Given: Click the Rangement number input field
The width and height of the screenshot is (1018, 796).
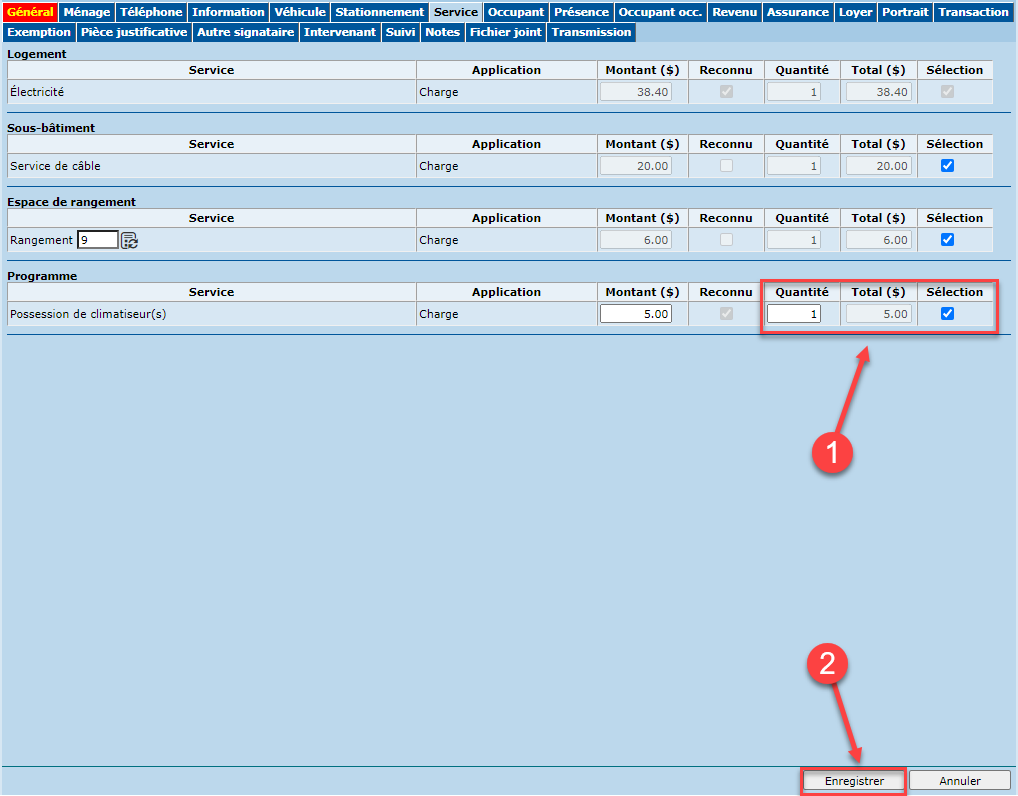Looking at the screenshot, I should click(x=98, y=240).
